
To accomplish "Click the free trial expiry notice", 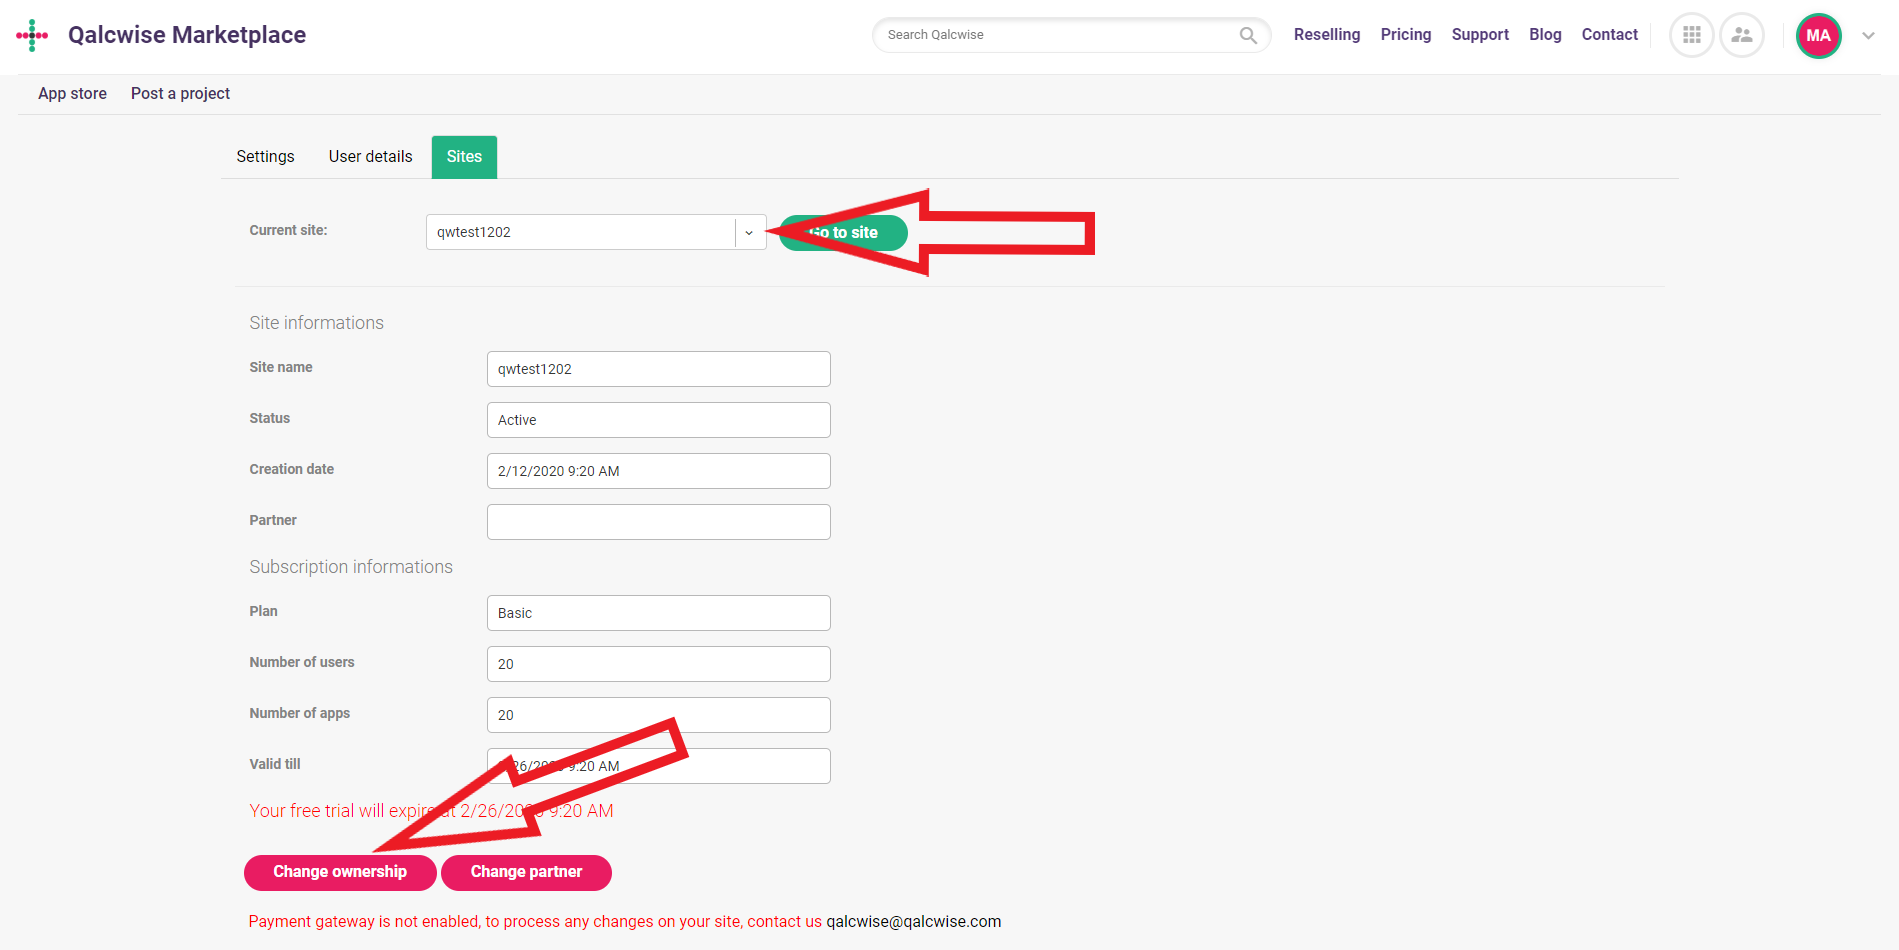I will (431, 811).
